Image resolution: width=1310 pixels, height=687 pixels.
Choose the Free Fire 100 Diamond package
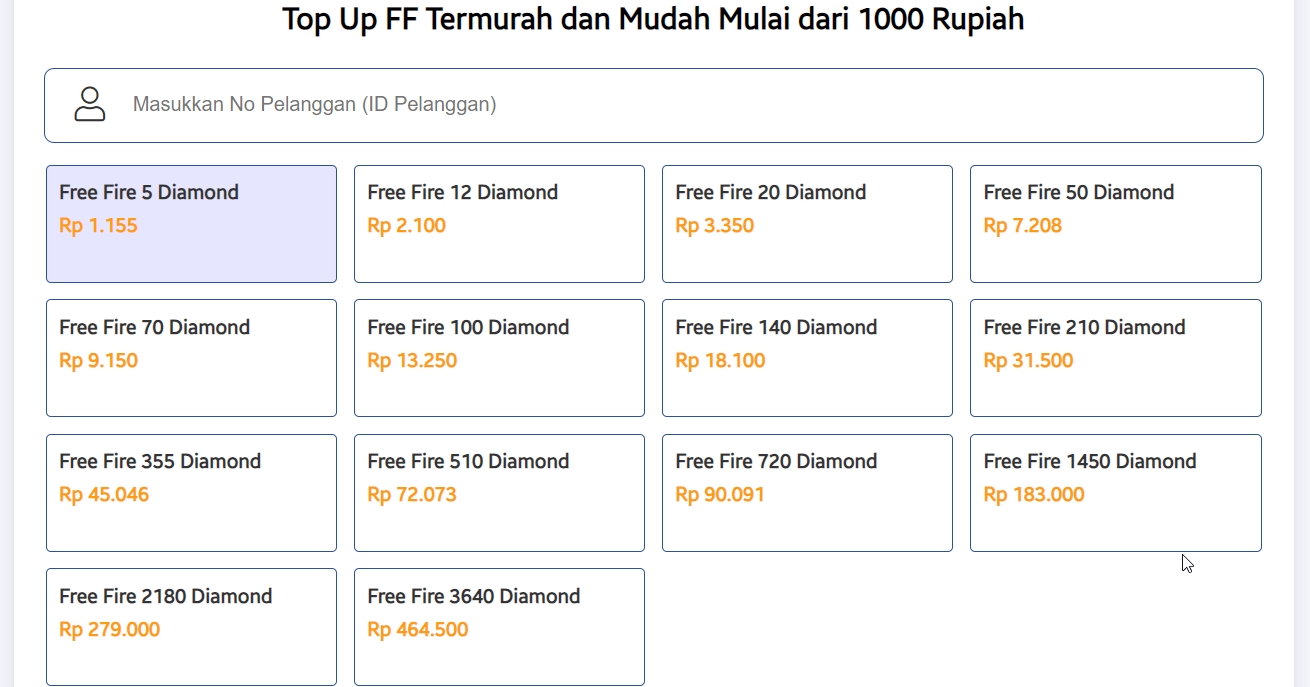coord(499,357)
